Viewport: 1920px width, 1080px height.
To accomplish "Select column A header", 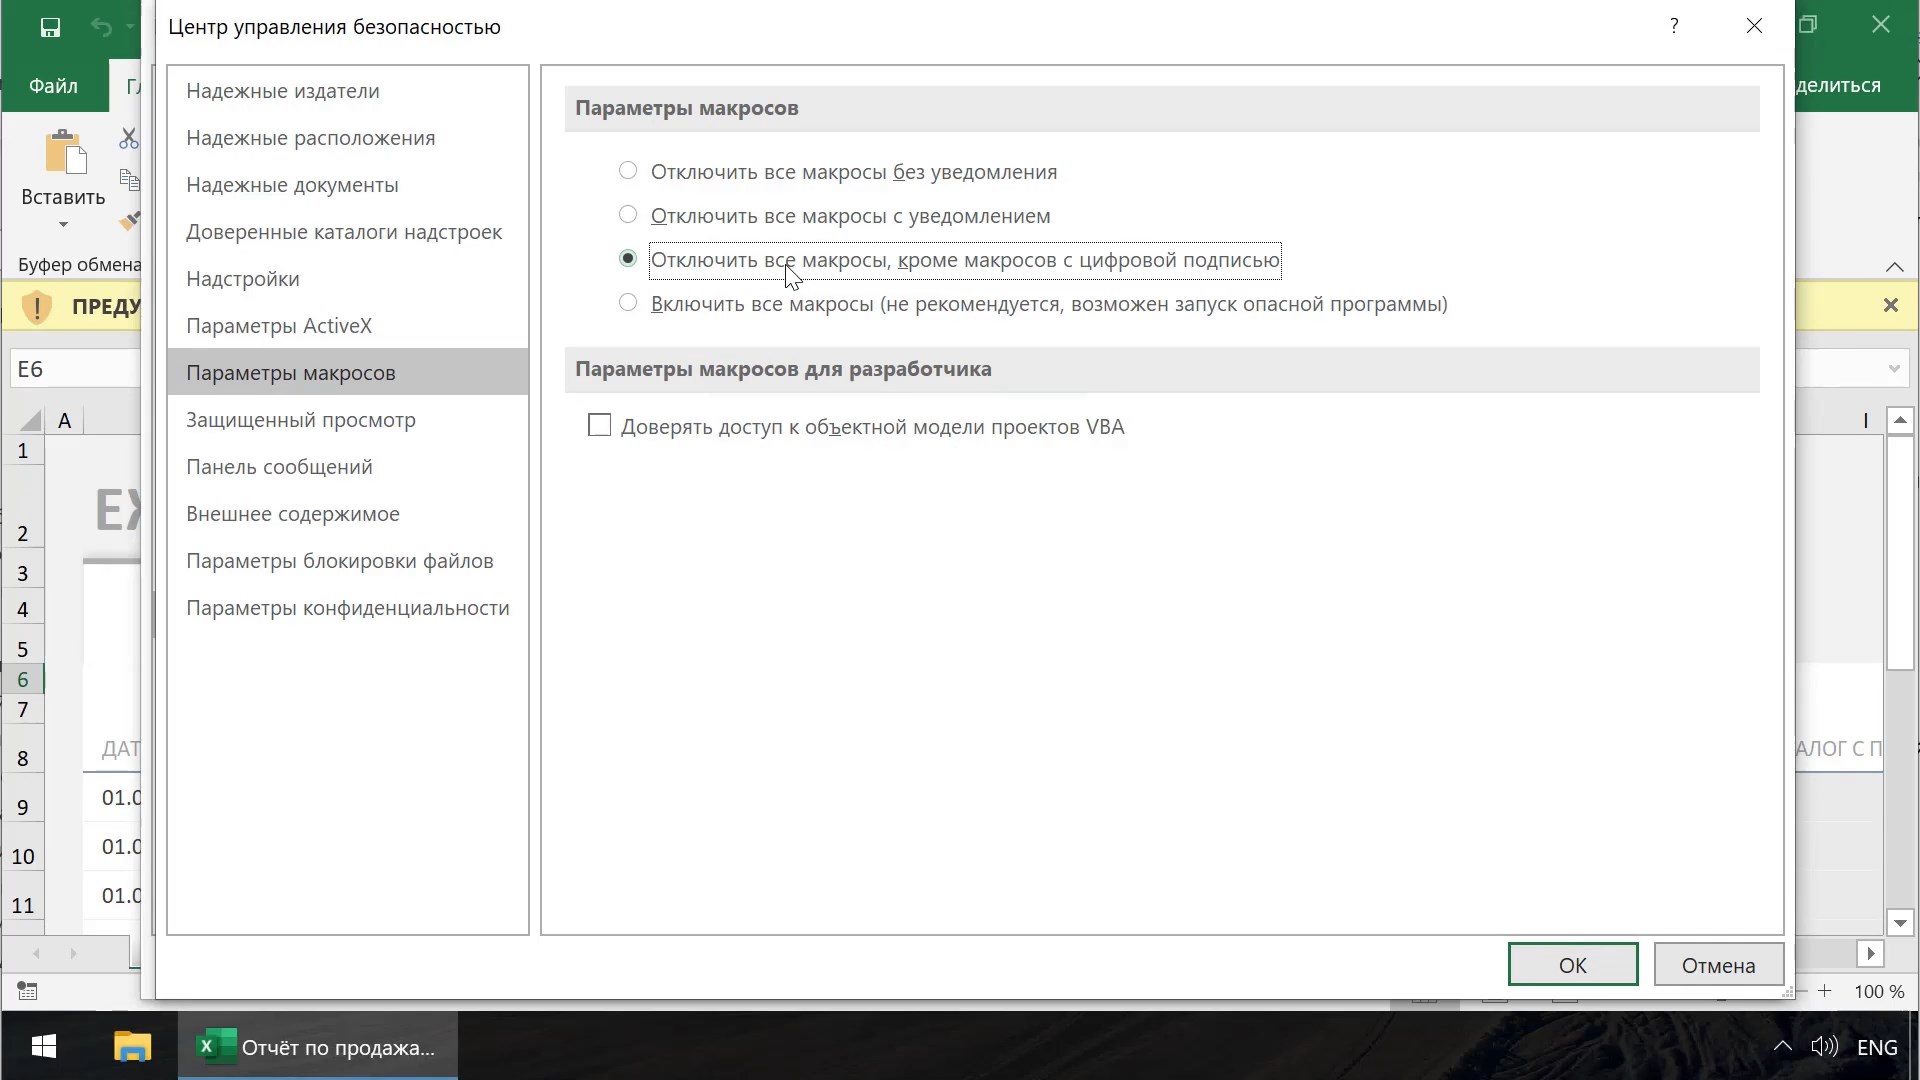I will [x=65, y=420].
